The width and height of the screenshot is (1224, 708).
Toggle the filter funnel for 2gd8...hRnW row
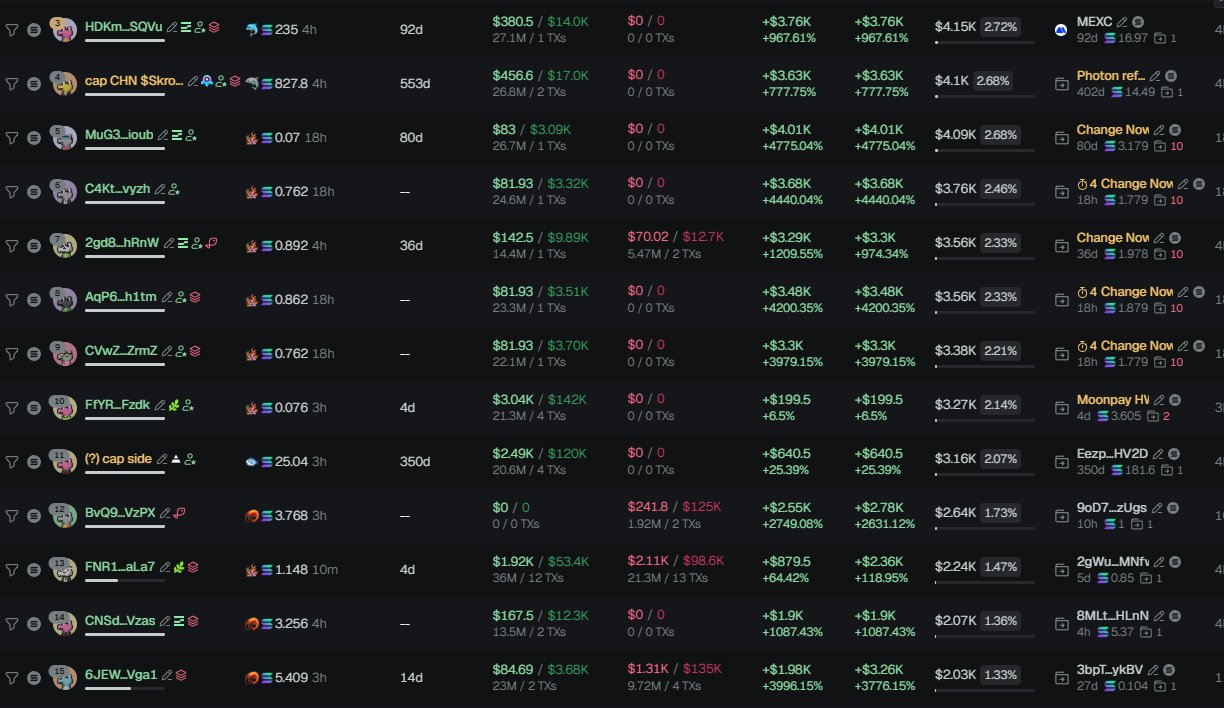[x=12, y=246]
